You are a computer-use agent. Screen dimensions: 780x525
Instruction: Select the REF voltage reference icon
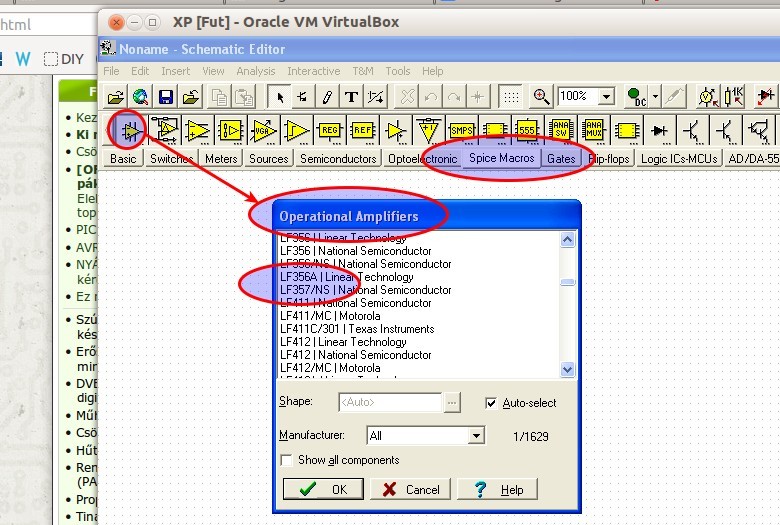362,131
